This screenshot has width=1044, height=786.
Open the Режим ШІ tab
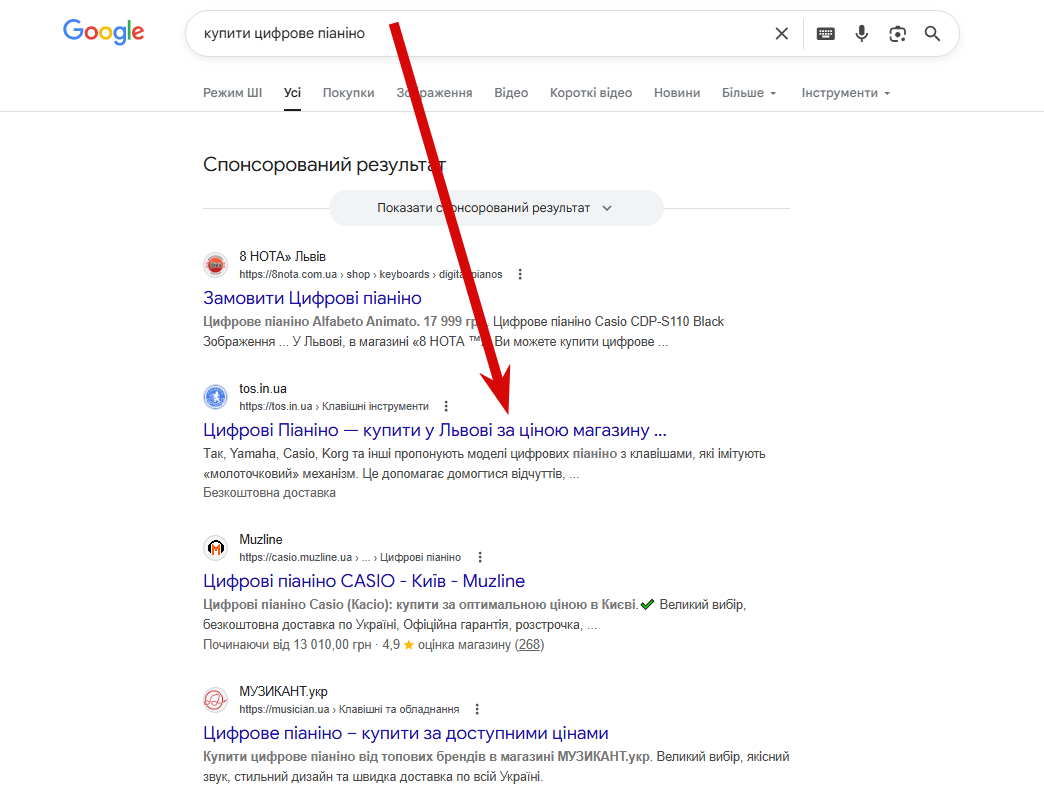[x=232, y=93]
